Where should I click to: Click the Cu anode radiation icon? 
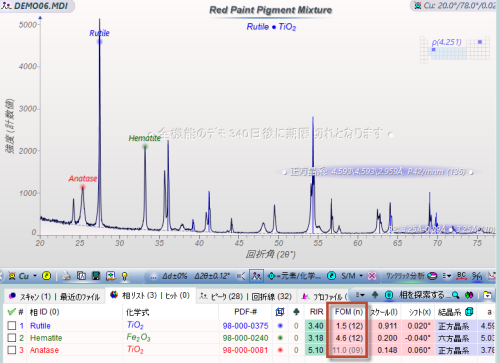click(12, 276)
